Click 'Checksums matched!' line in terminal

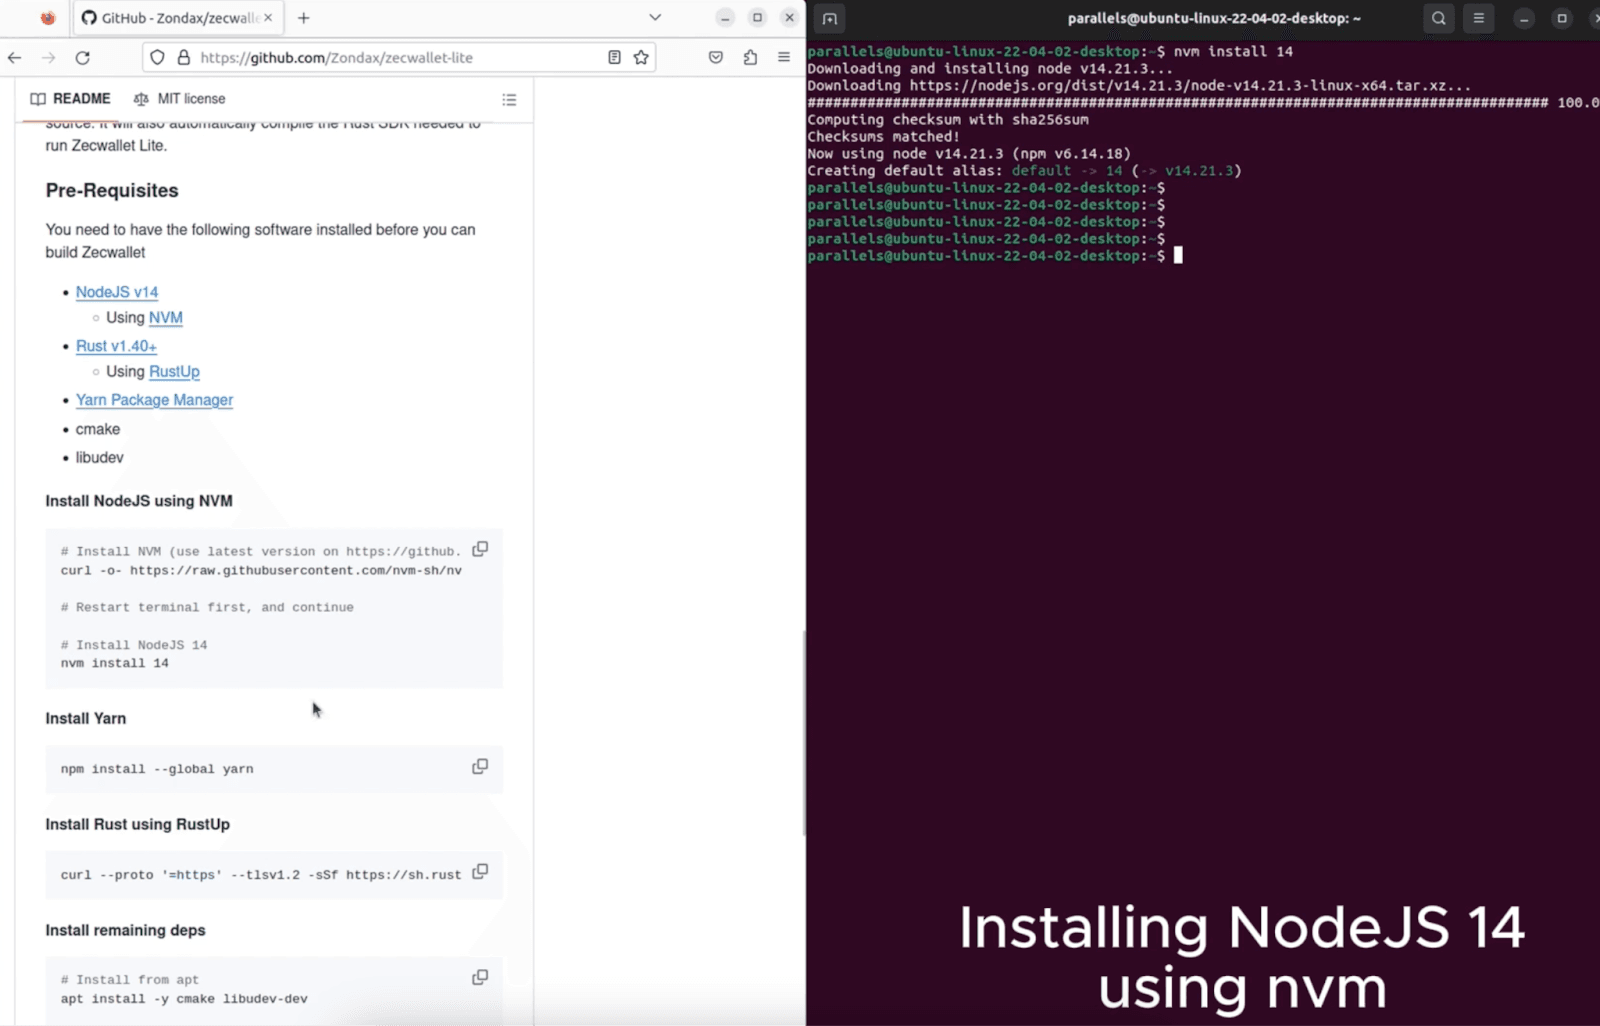tap(883, 137)
